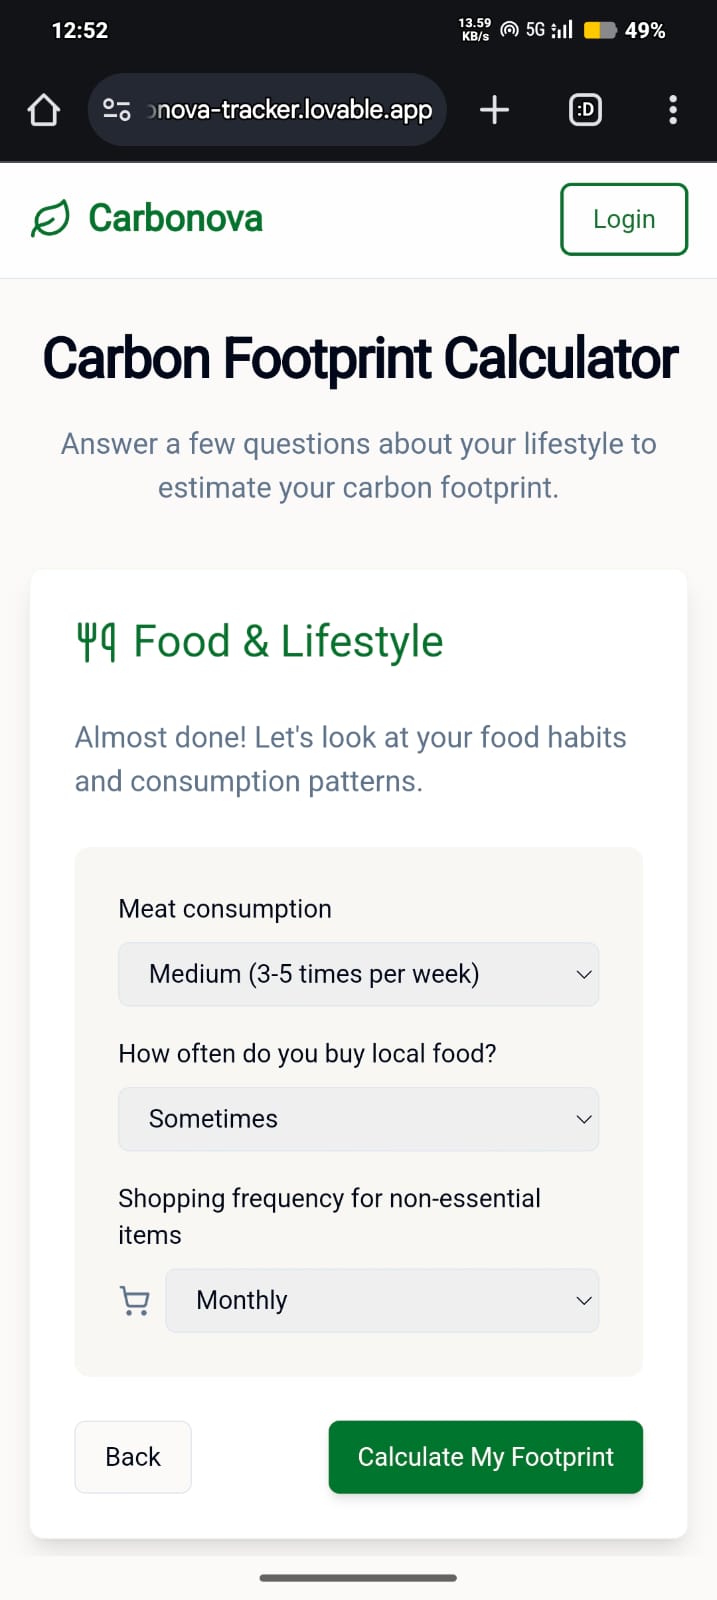This screenshot has height=1600, width=717.
Task: Open the Meat consumption dropdown
Action: click(358, 974)
